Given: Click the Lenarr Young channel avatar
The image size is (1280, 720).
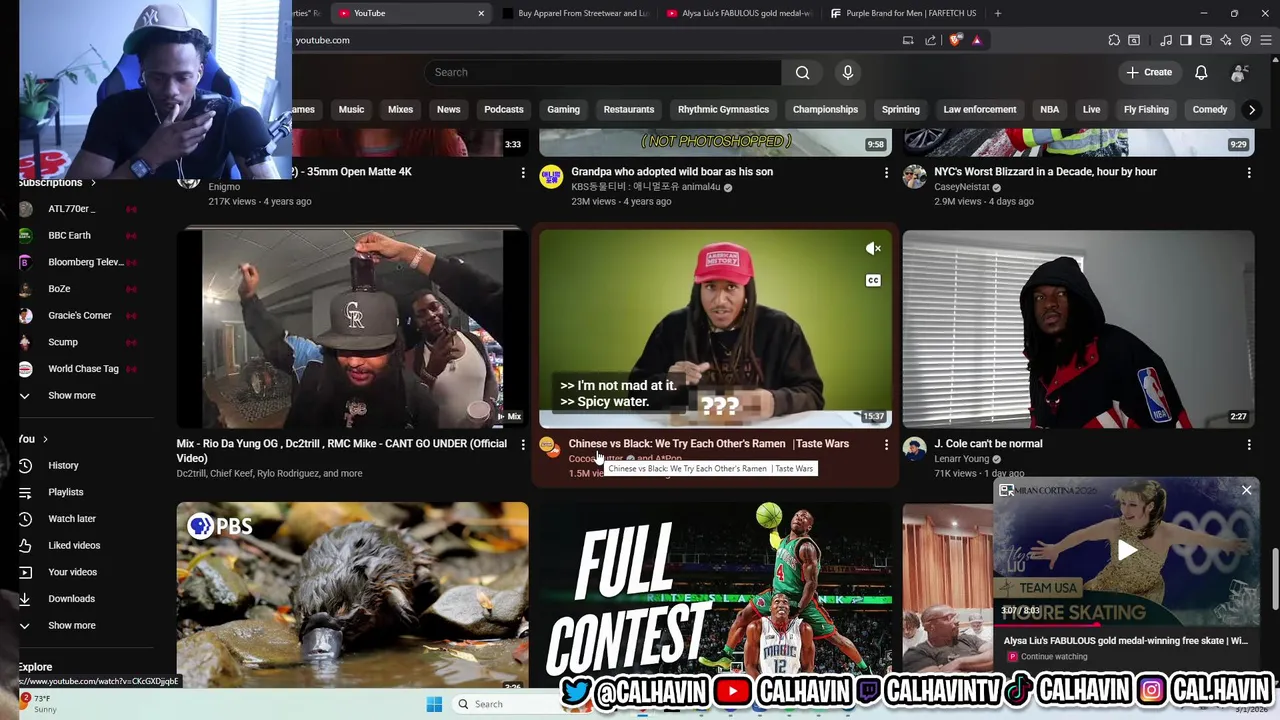Looking at the screenshot, I should click(914, 448).
